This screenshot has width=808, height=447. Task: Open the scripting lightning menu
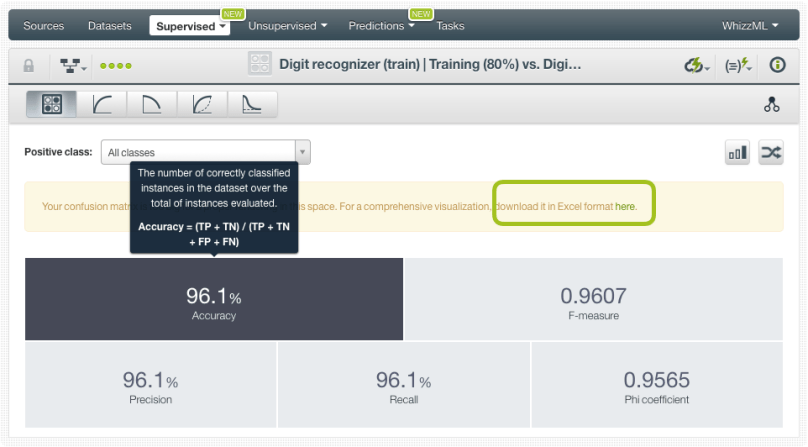[x=738, y=66]
